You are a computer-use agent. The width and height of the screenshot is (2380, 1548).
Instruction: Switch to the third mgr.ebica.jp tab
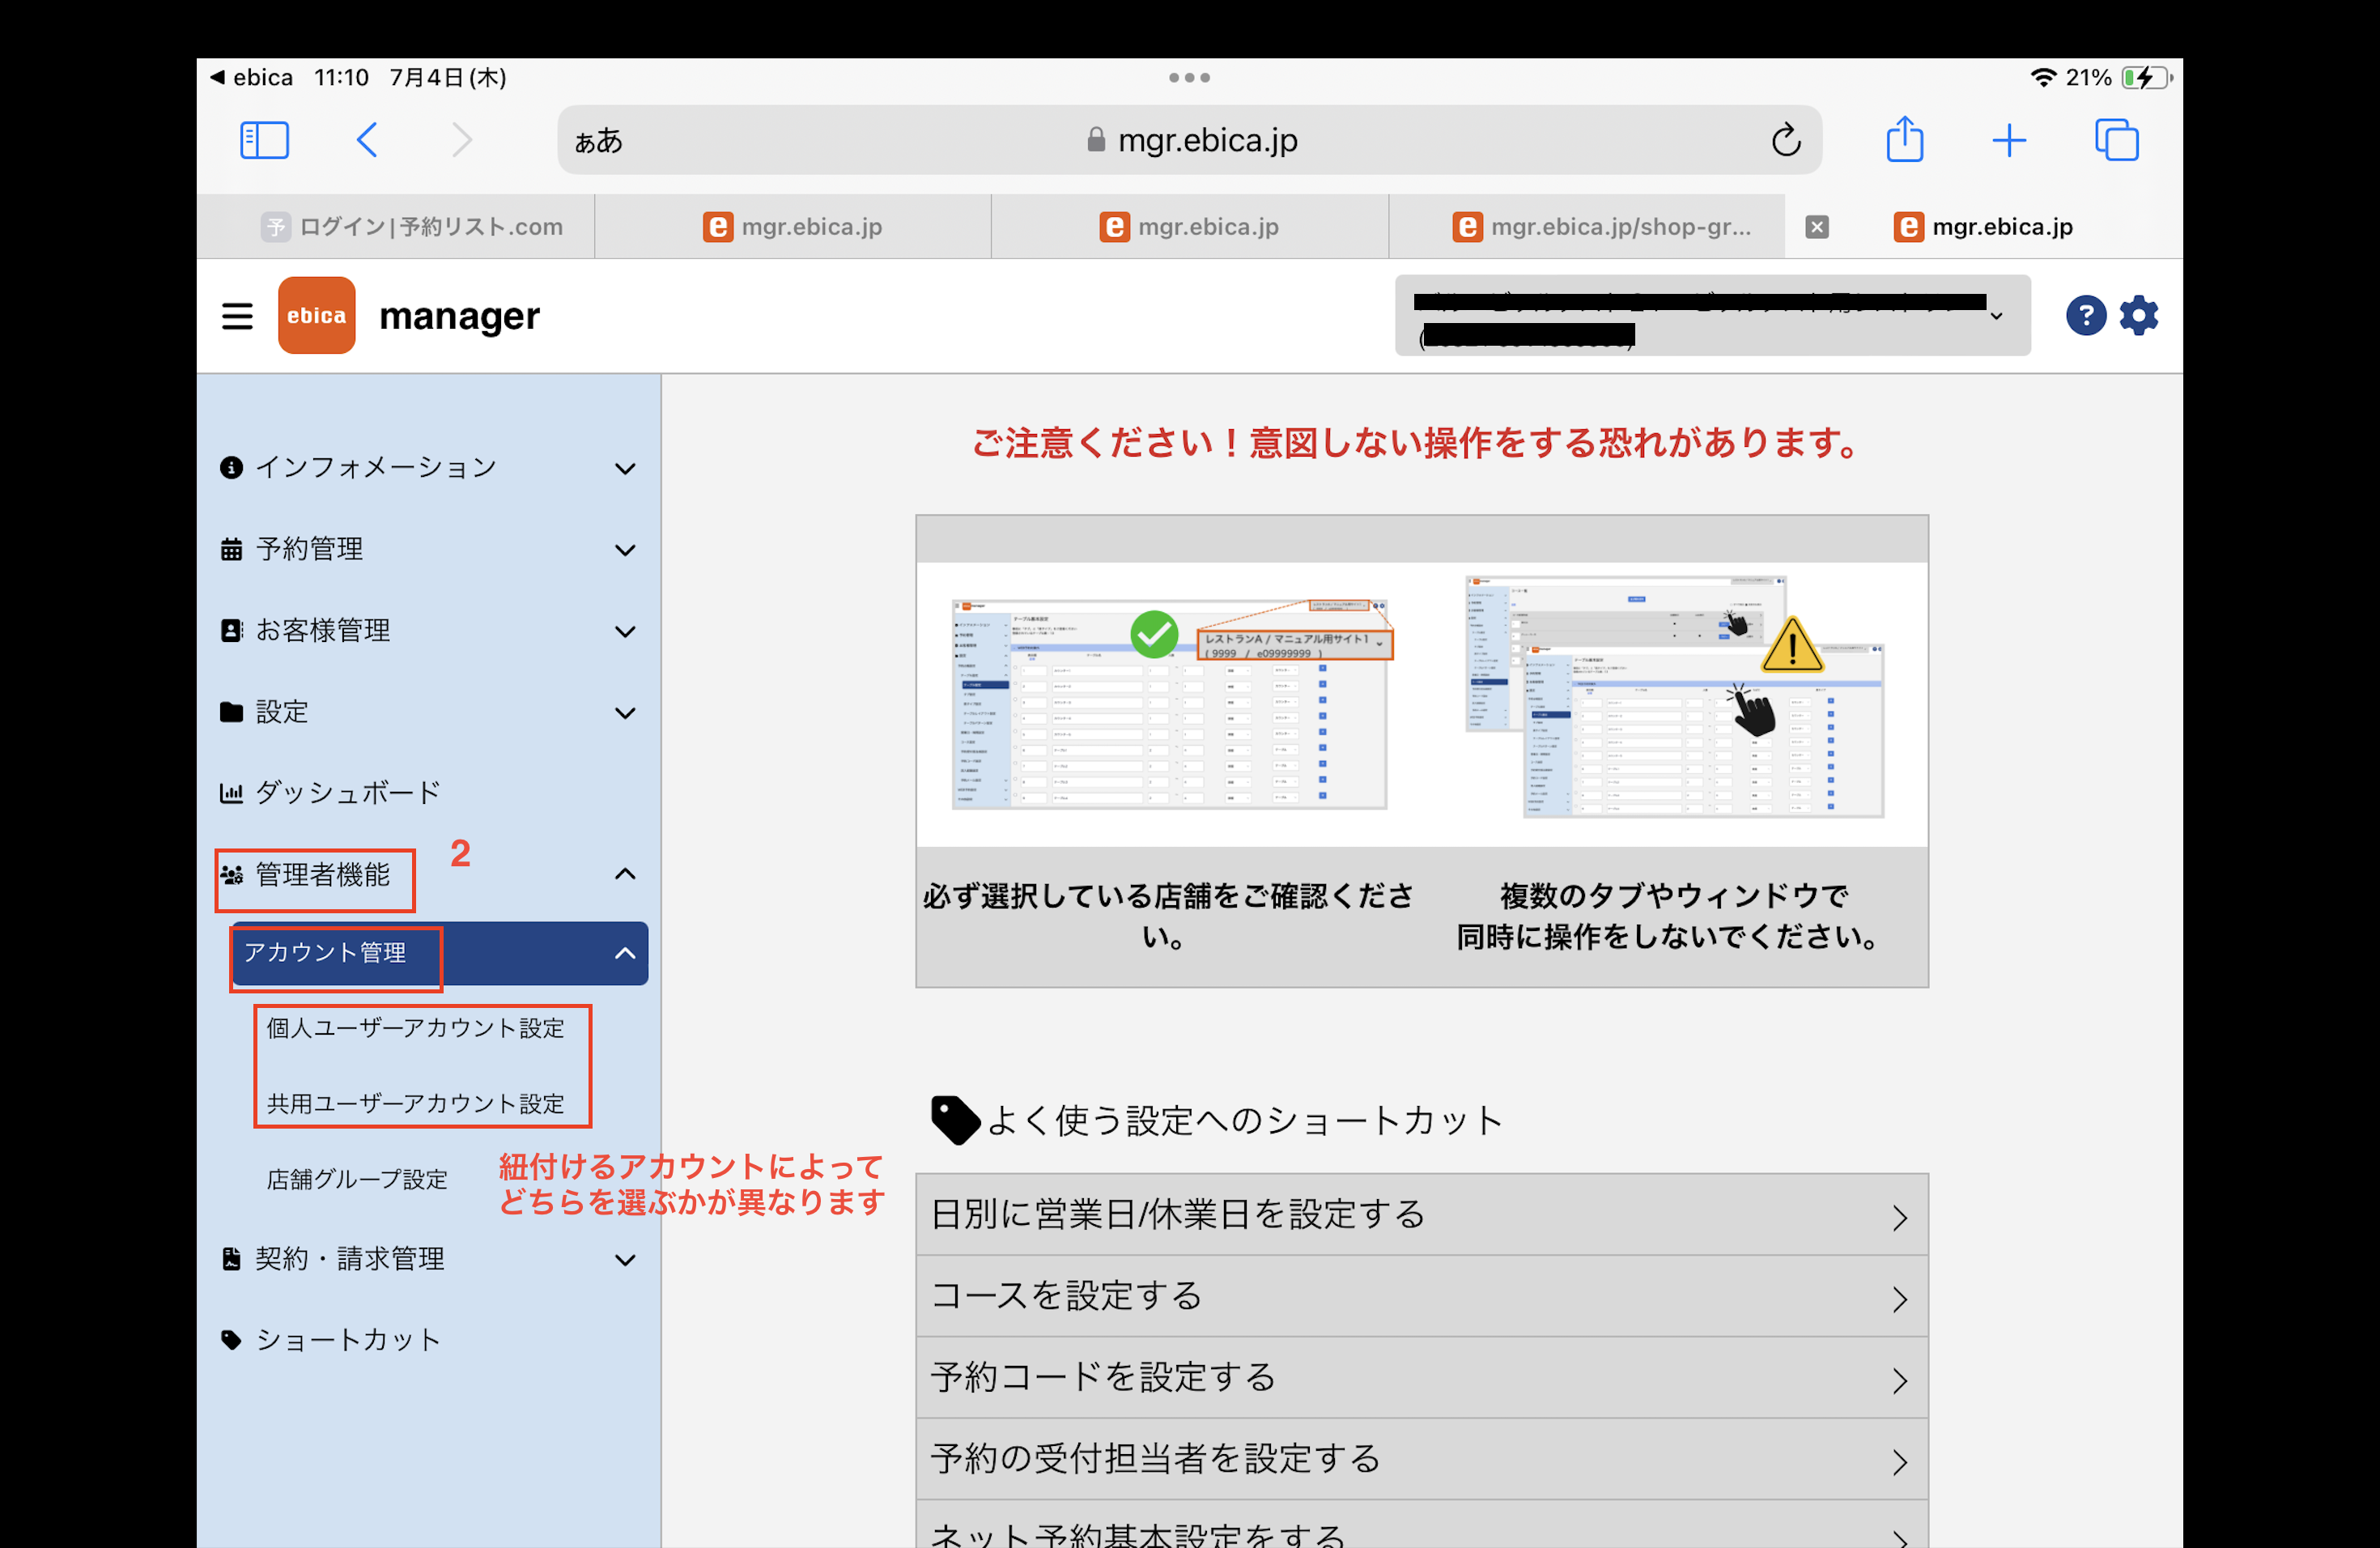click(x=1189, y=227)
